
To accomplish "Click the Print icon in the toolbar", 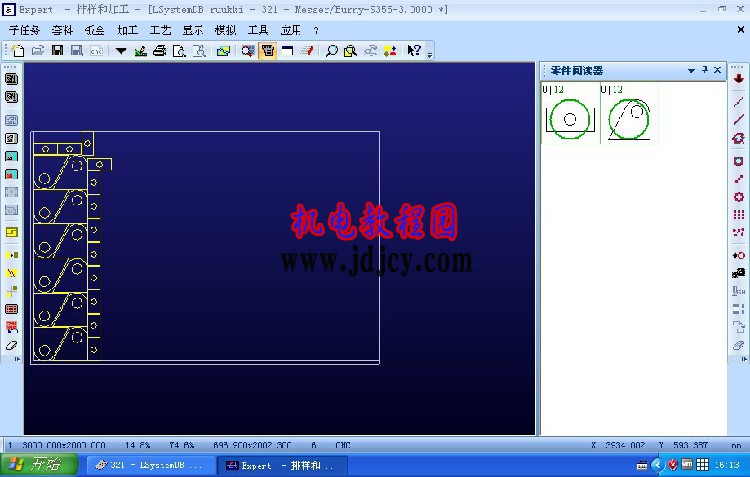I will coord(159,51).
